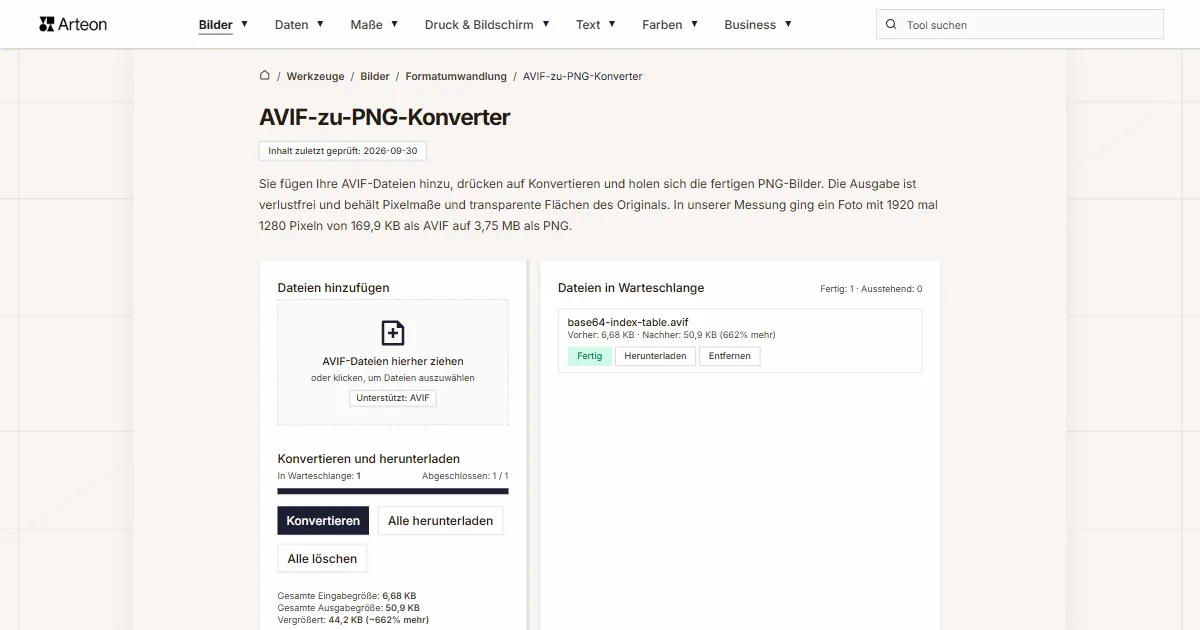Click the Vorher: 6,68 KB size line

point(671,335)
